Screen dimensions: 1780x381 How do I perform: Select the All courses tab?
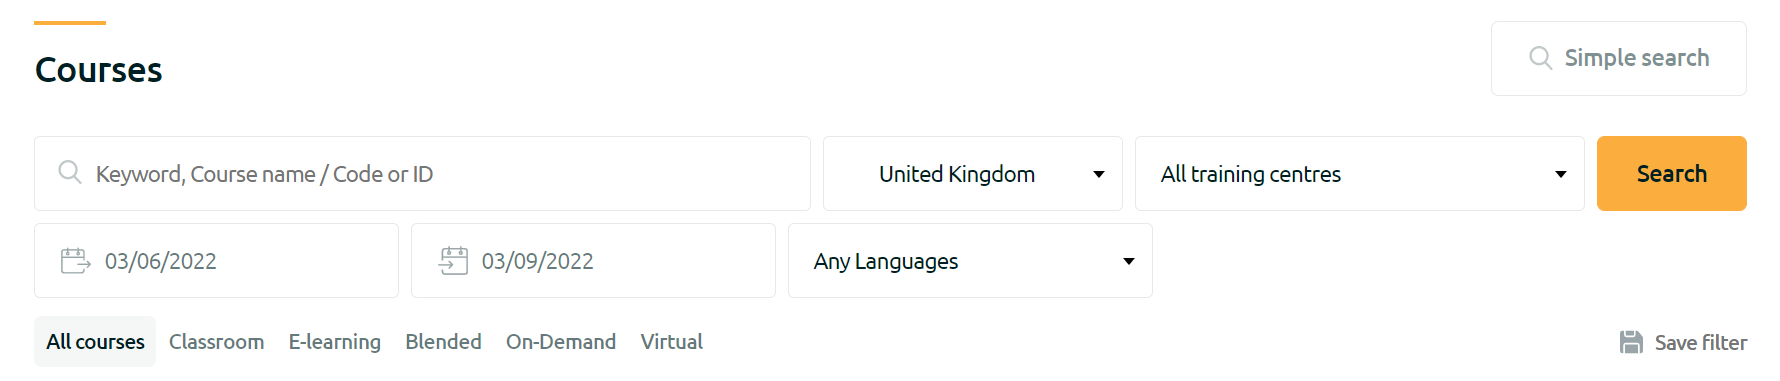(x=95, y=342)
